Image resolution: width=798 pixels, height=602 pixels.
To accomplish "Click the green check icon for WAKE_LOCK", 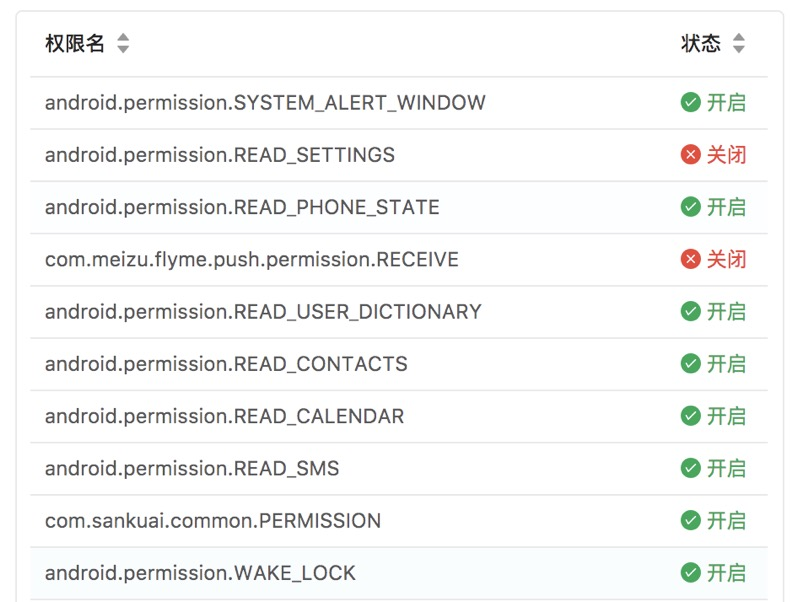I will point(690,573).
